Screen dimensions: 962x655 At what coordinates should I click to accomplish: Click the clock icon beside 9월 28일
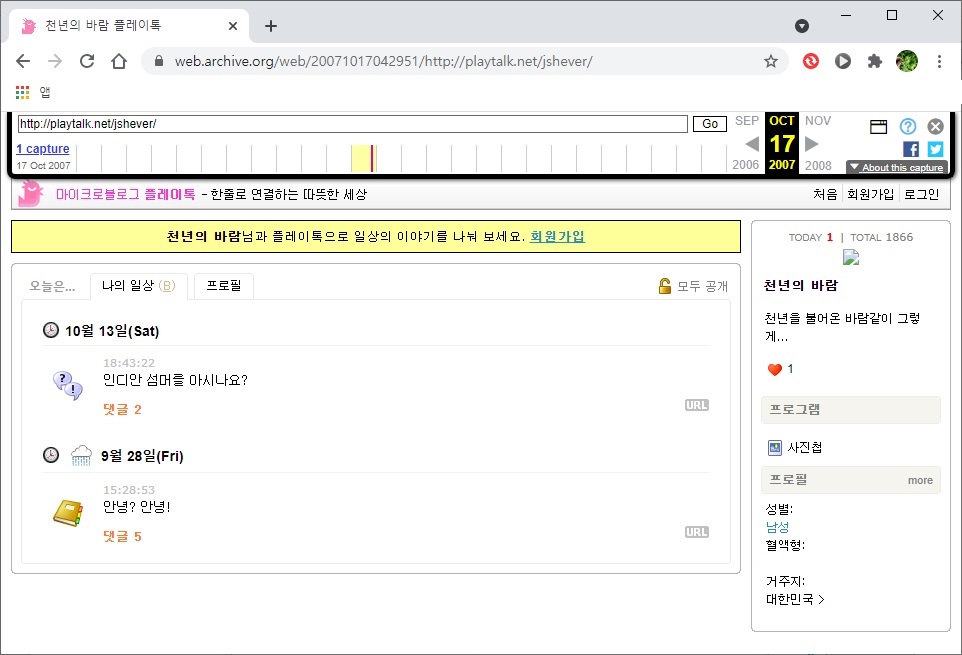pyautogui.click(x=51, y=455)
